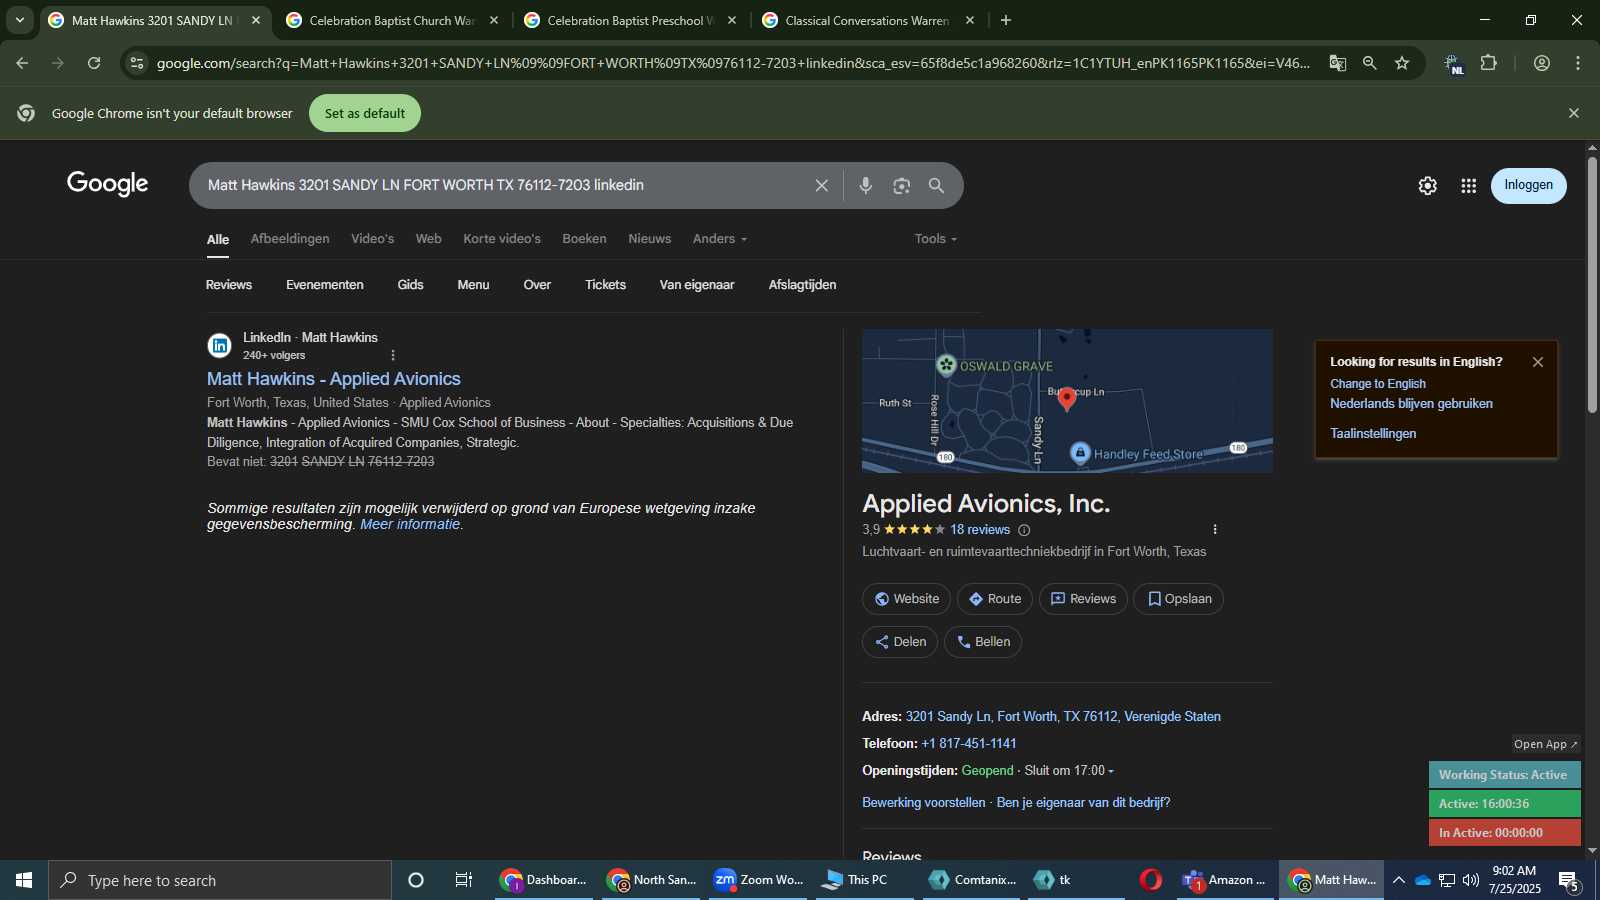Click the Reviews button in business panel
Screen dimensions: 1600x900
click(x=1083, y=599)
